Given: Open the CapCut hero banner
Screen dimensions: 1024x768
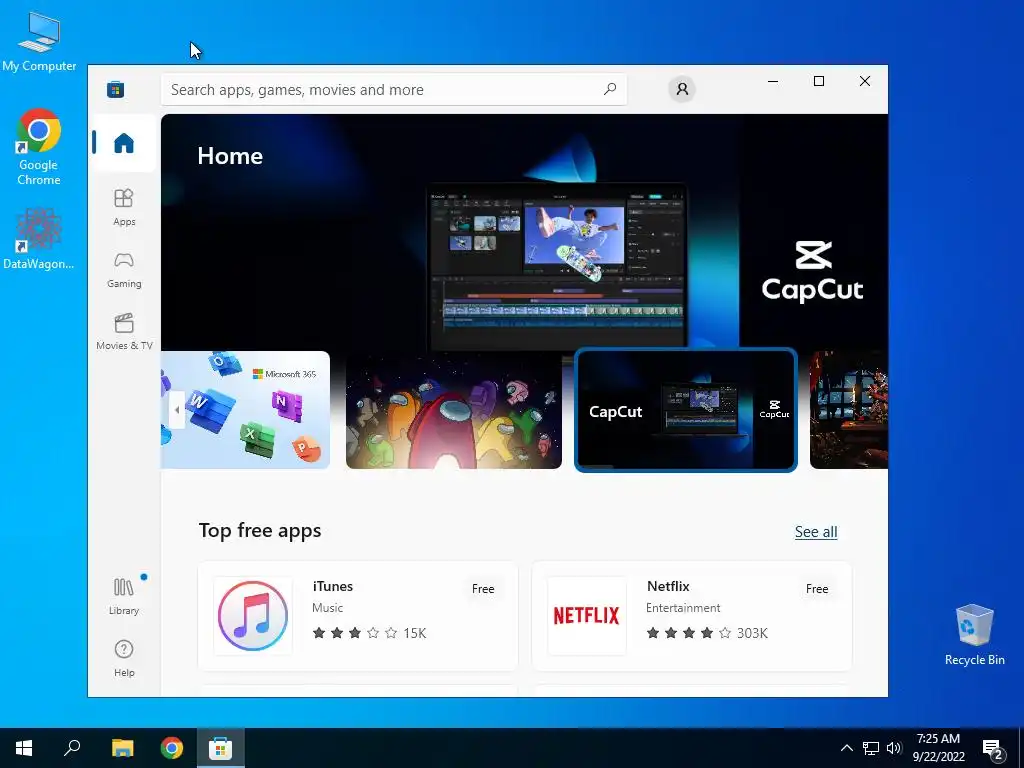Looking at the screenshot, I should 524,232.
